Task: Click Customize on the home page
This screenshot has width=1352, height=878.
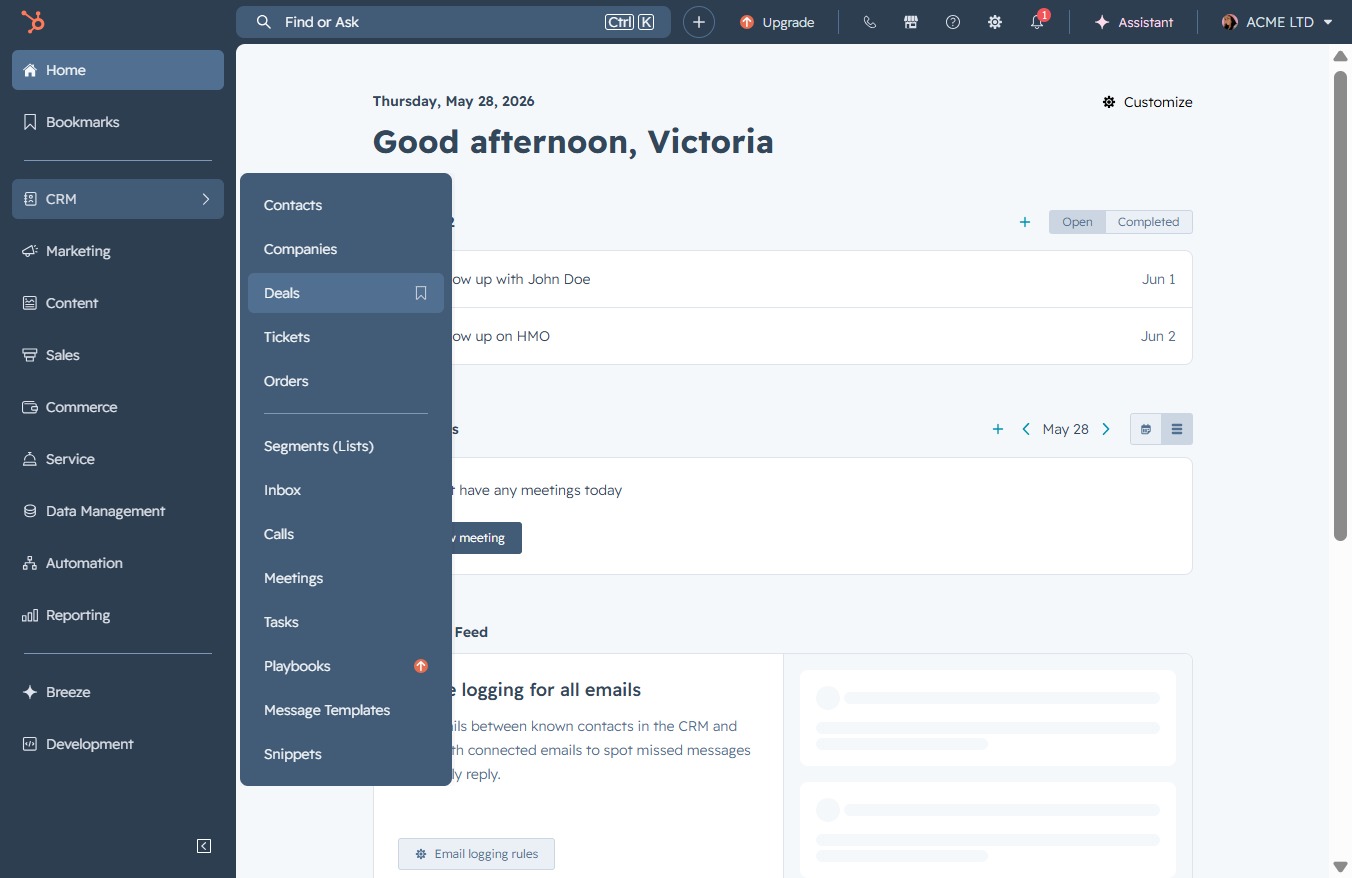Action: click(1147, 102)
